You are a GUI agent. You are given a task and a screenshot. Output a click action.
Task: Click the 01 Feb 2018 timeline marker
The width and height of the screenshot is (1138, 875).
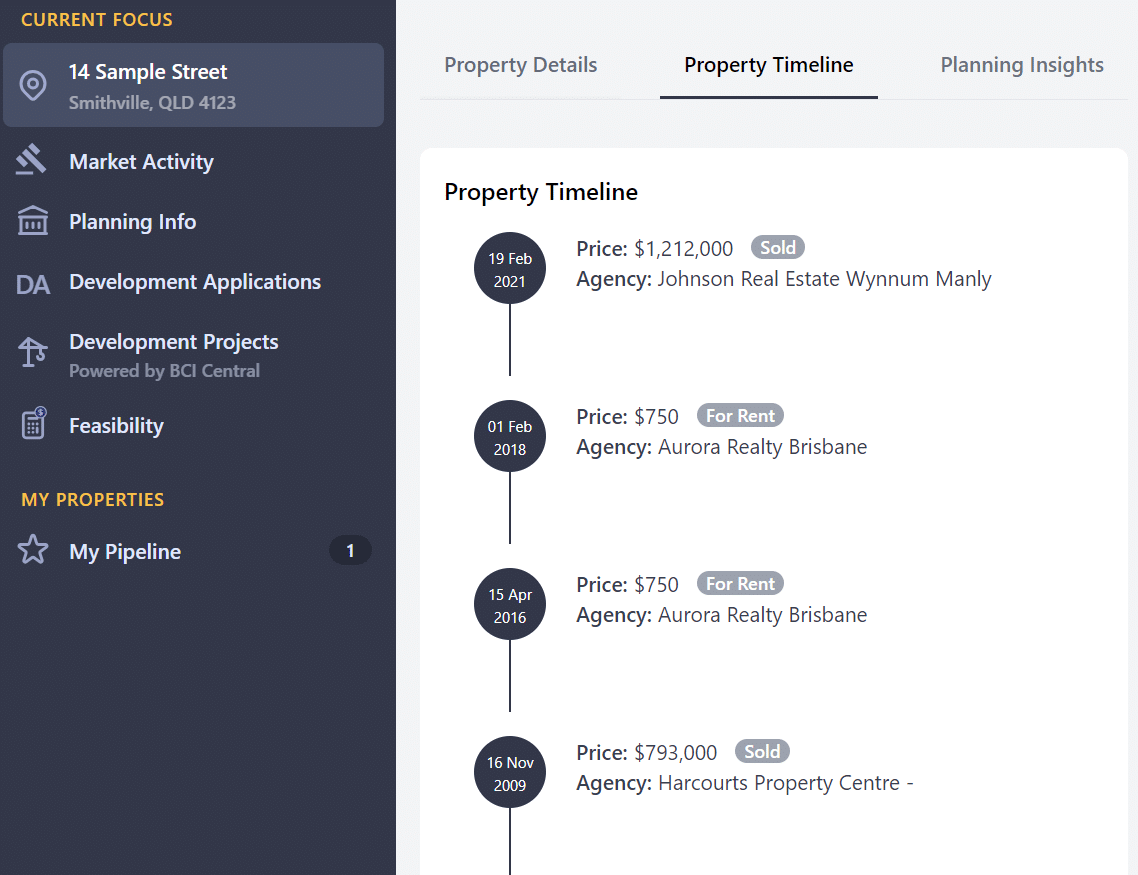pyautogui.click(x=509, y=436)
